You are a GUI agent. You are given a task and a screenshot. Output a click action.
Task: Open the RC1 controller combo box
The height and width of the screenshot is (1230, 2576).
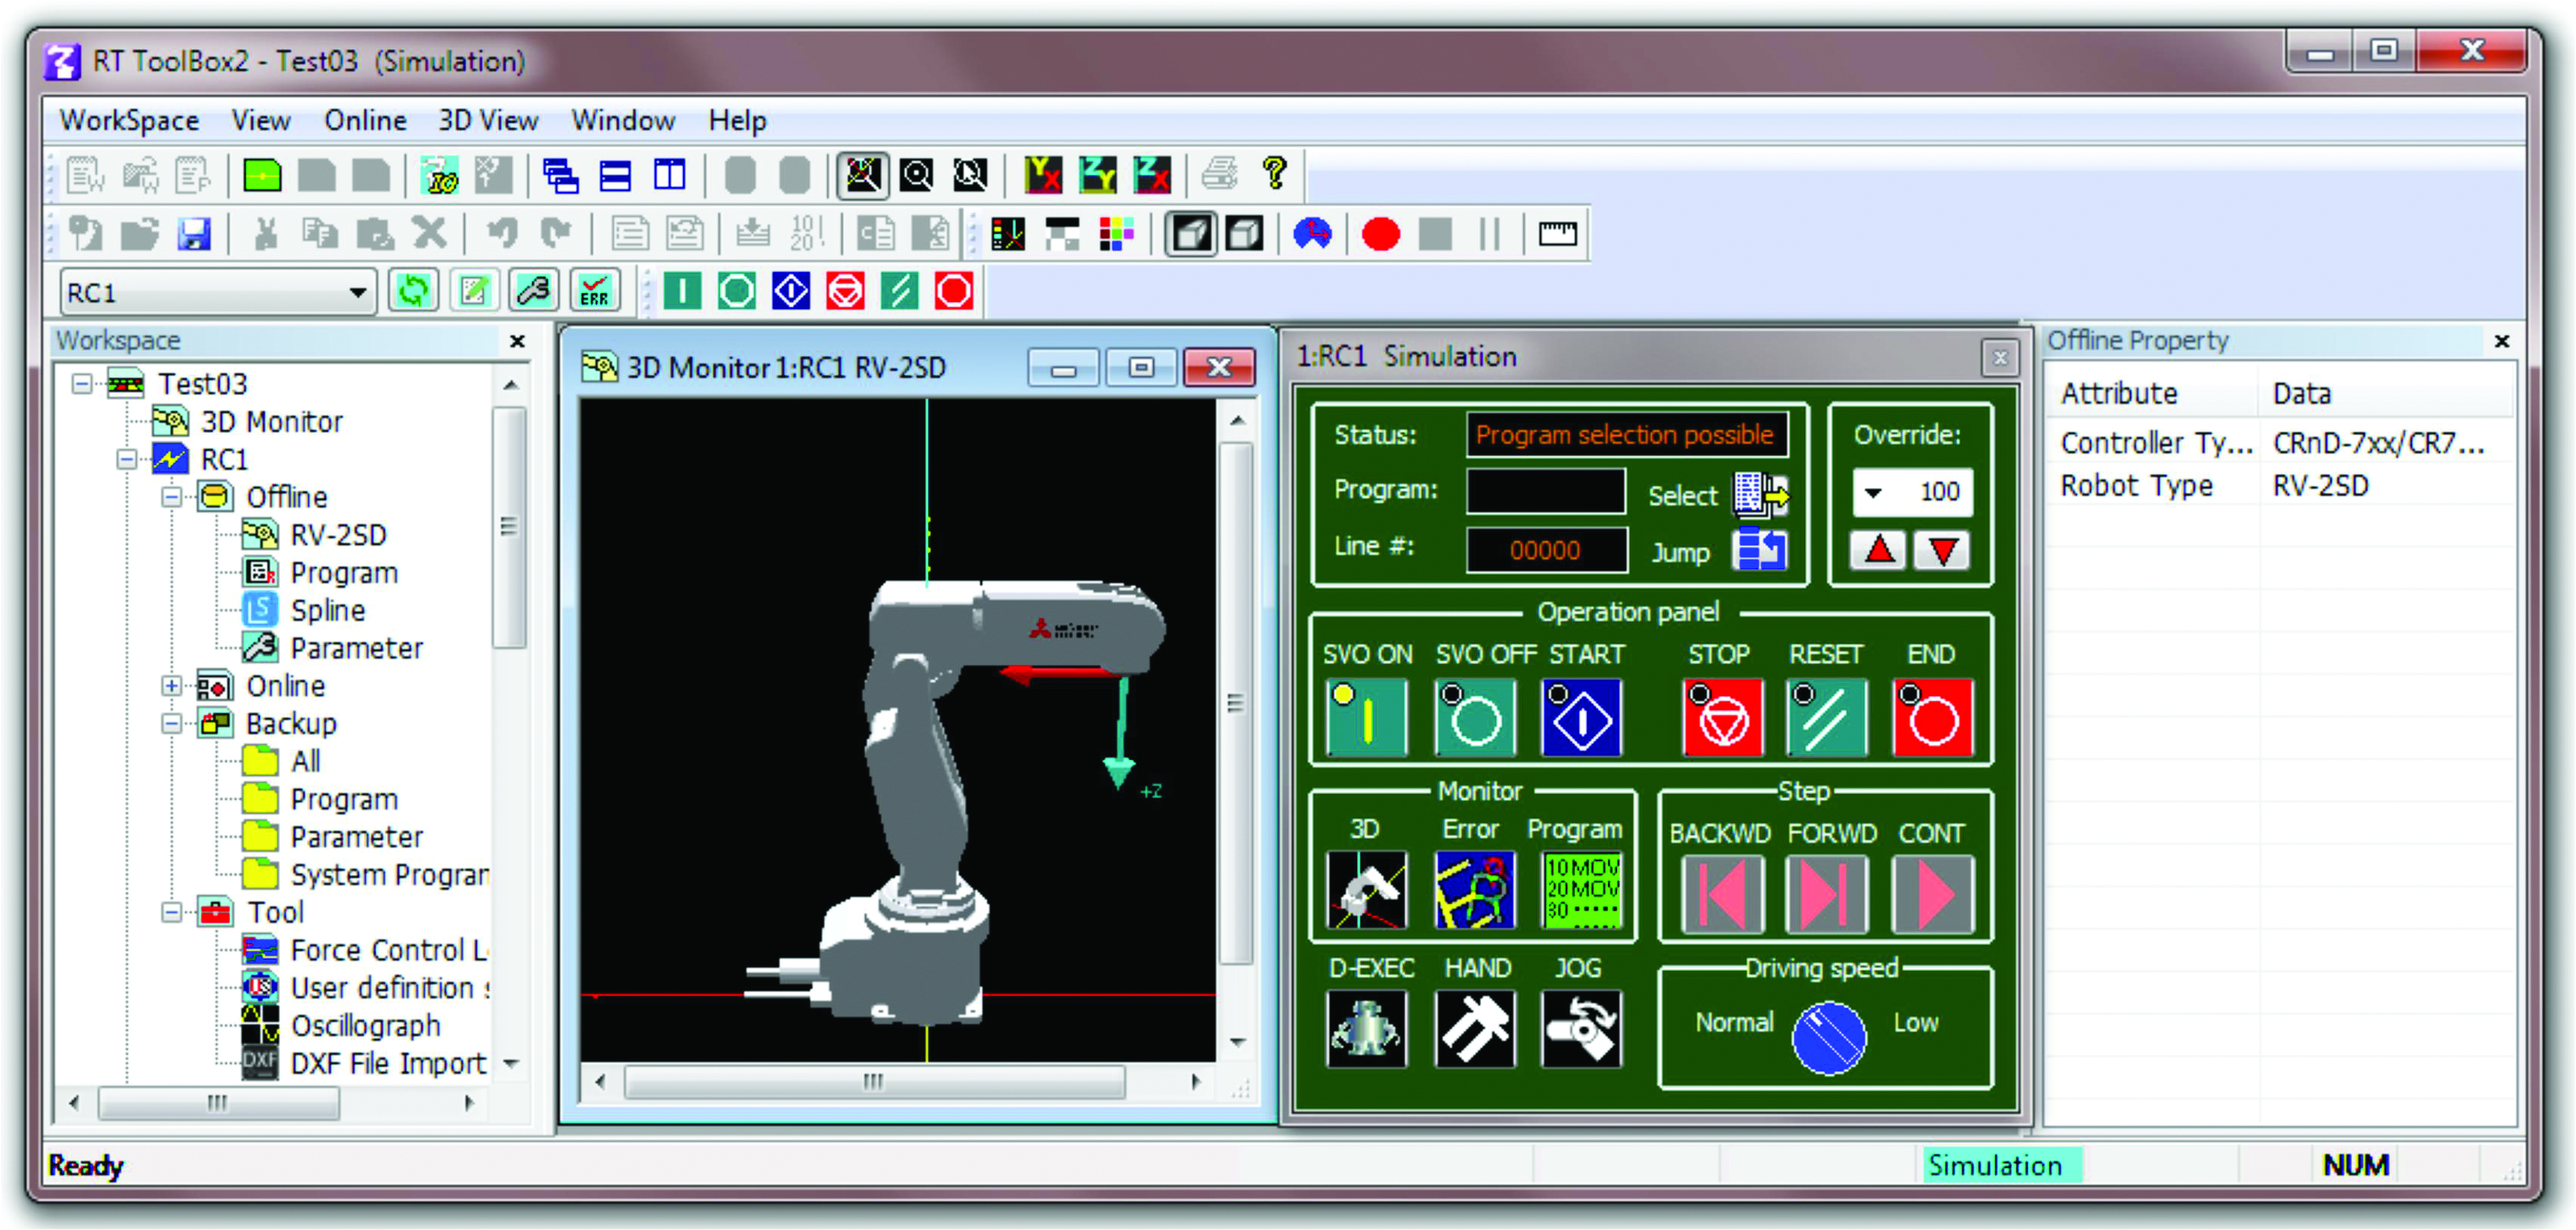[217, 292]
